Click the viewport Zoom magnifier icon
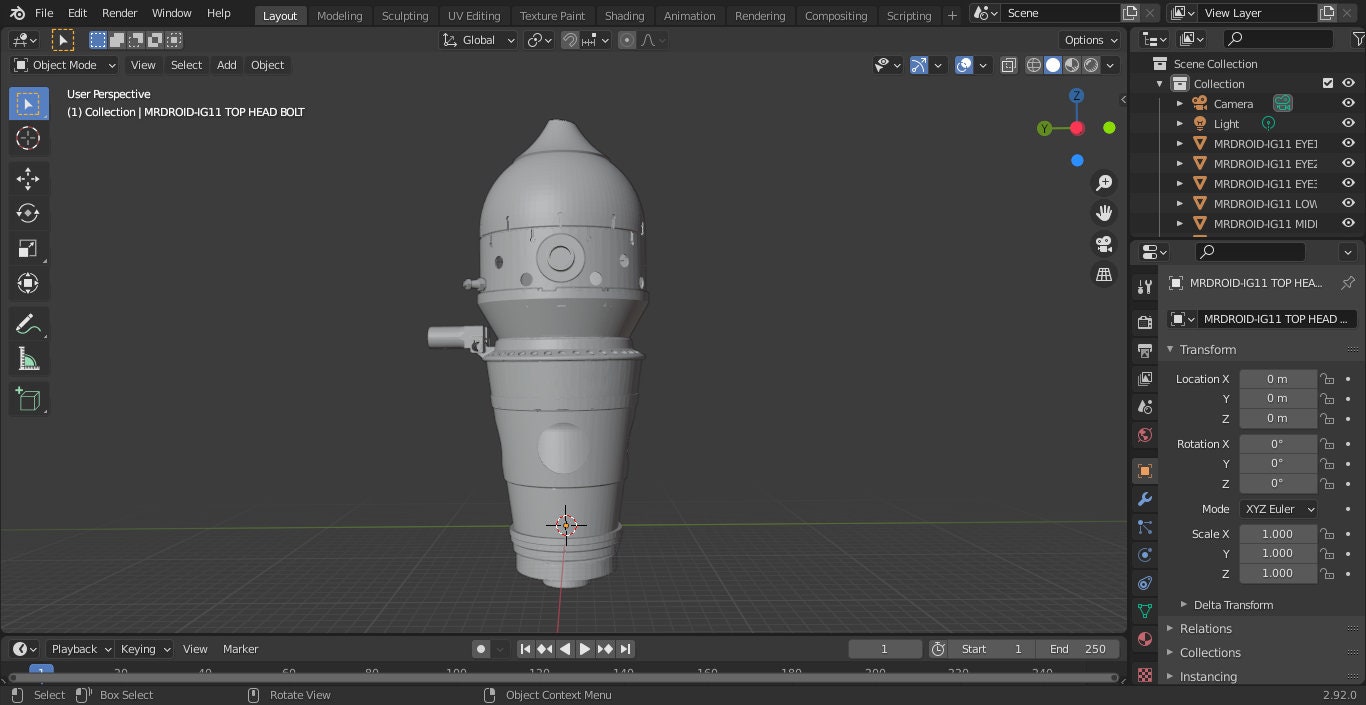Screen dimensions: 1366x705 [x=1103, y=182]
